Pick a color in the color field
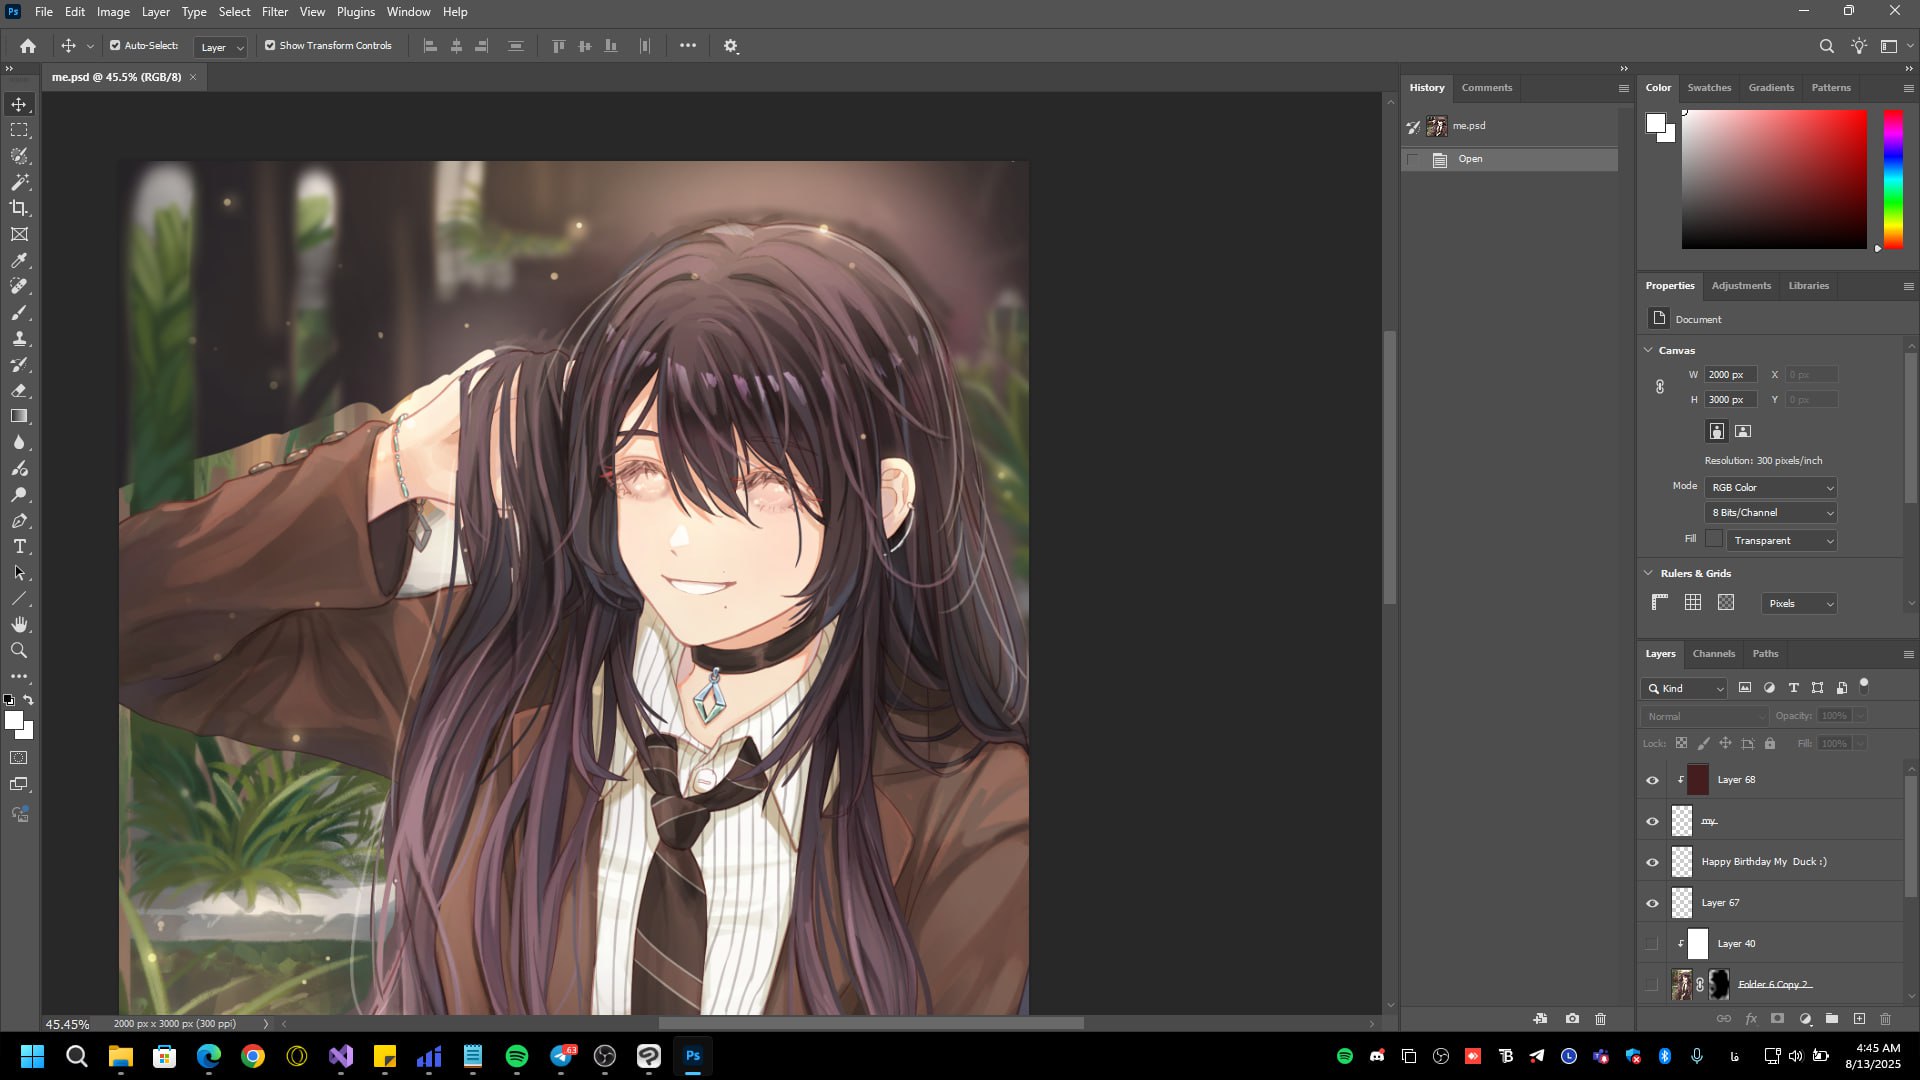Viewport: 1920px width, 1080px height. point(1773,179)
